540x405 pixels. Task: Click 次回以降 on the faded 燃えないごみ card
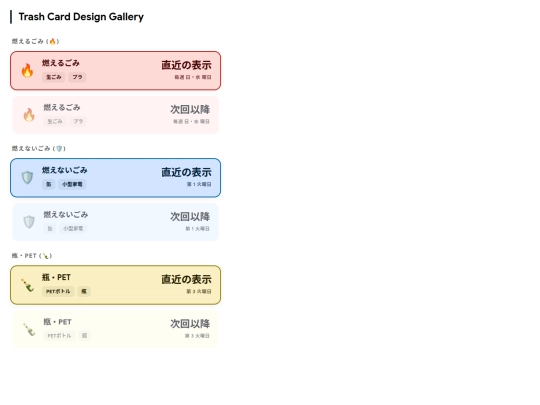(x=190, y=217)
